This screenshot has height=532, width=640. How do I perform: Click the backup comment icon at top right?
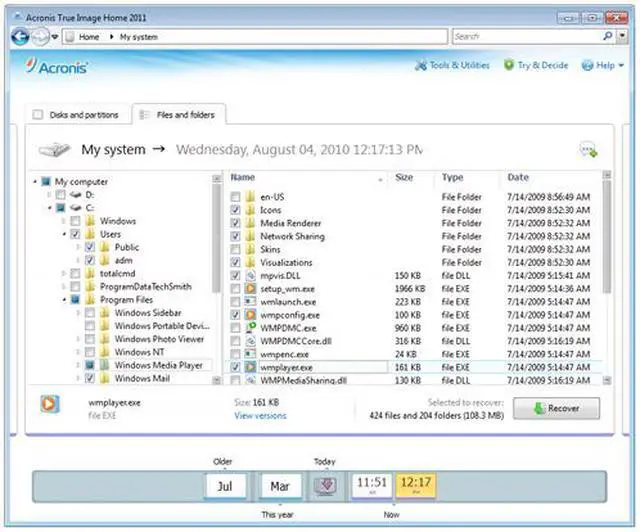click(588, 149)
